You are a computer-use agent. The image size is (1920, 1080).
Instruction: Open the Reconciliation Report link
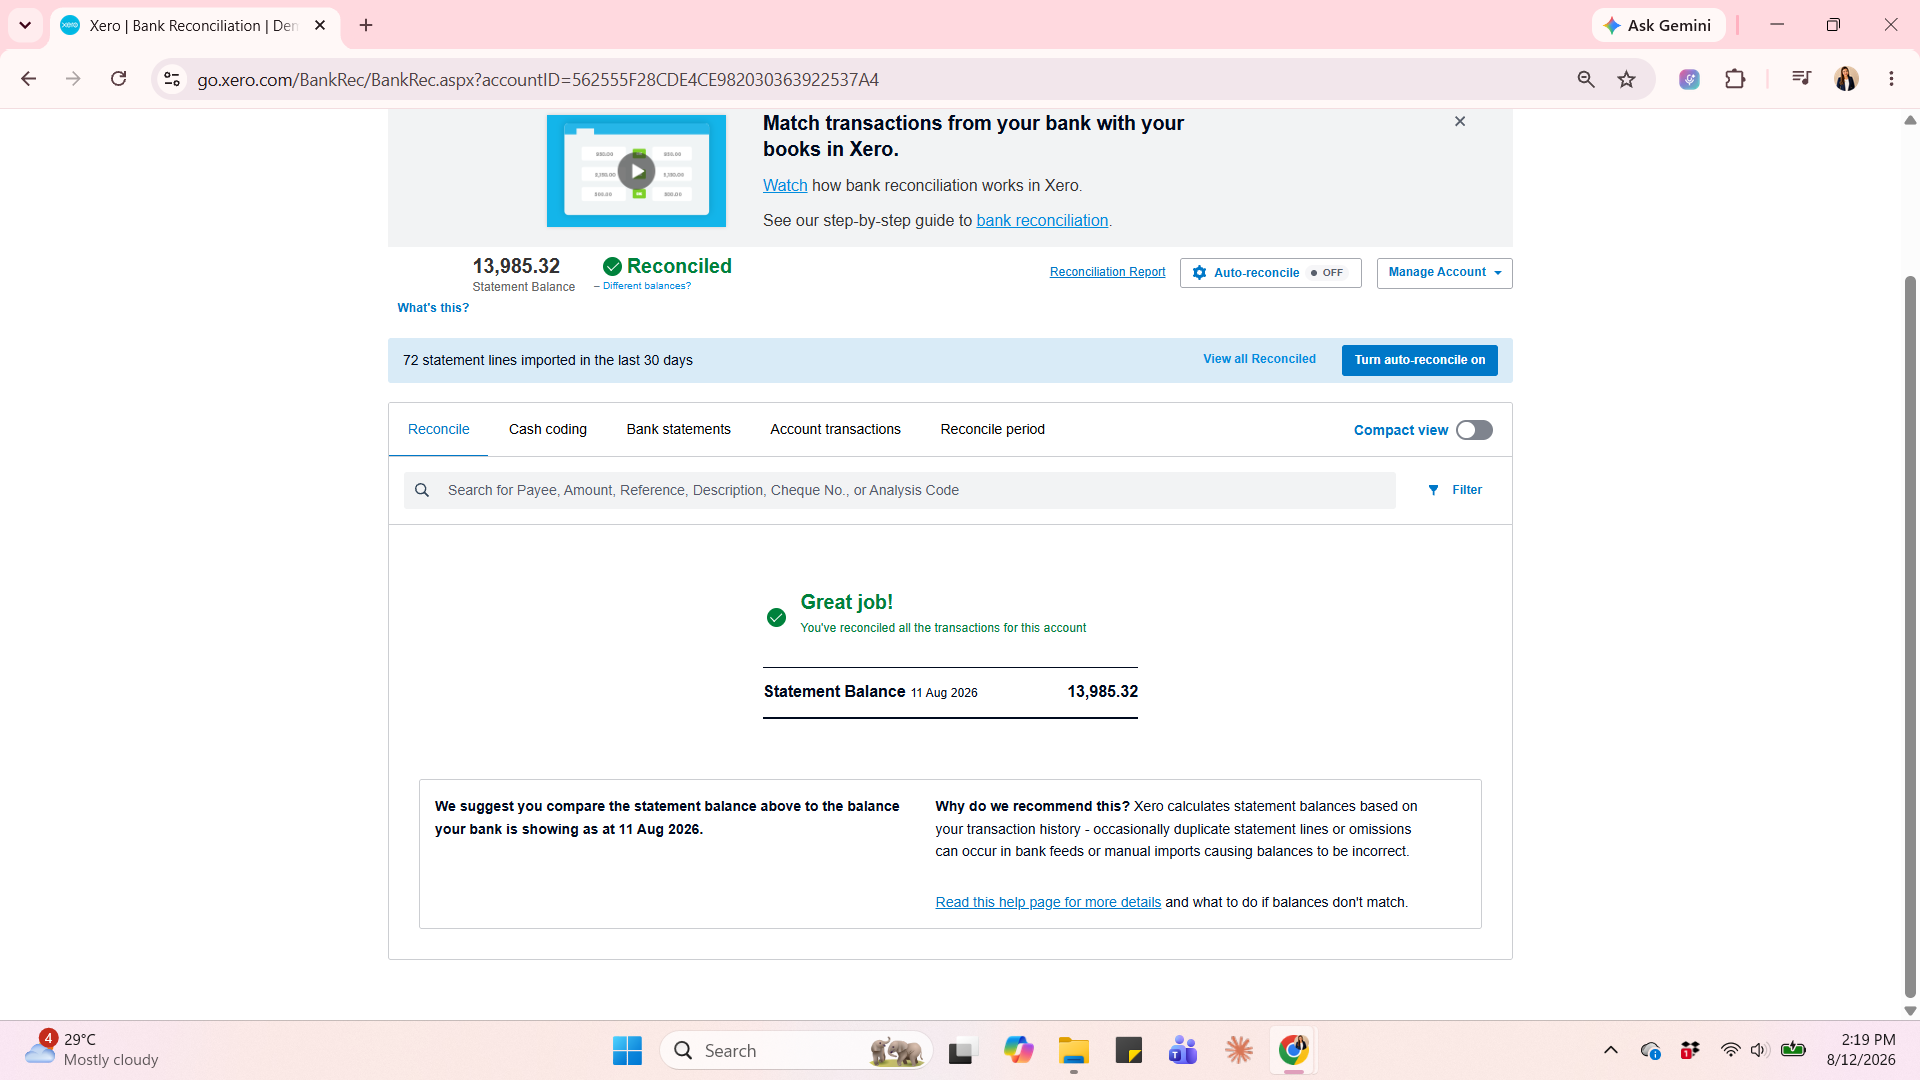pos(1107,272)
